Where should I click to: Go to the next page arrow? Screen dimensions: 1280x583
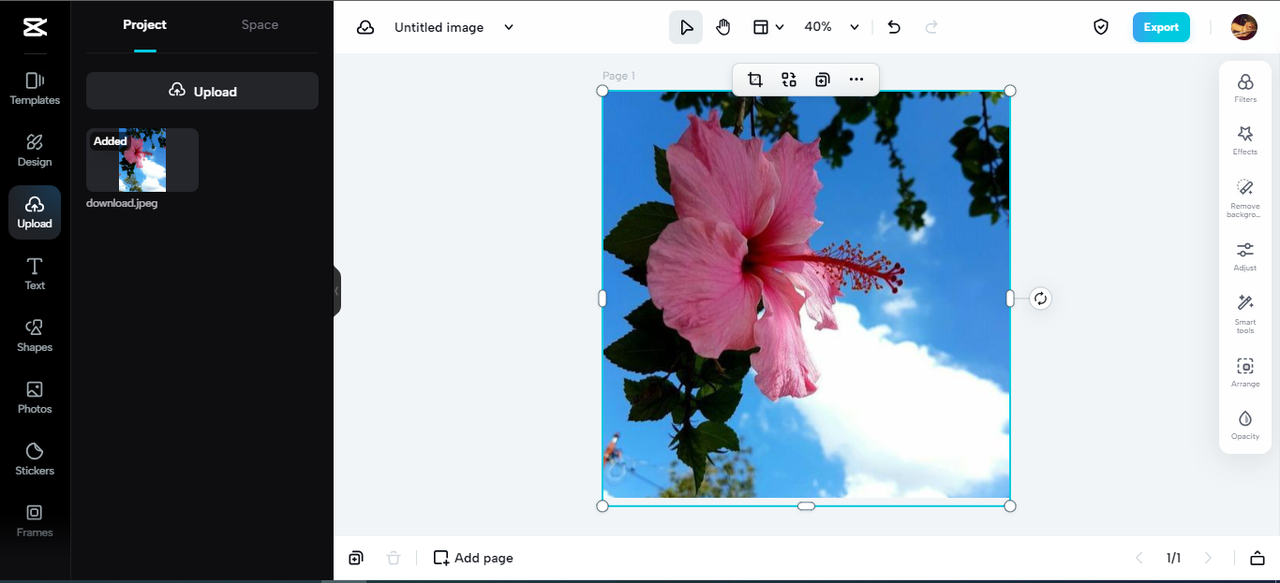(x=1208, y=558)
